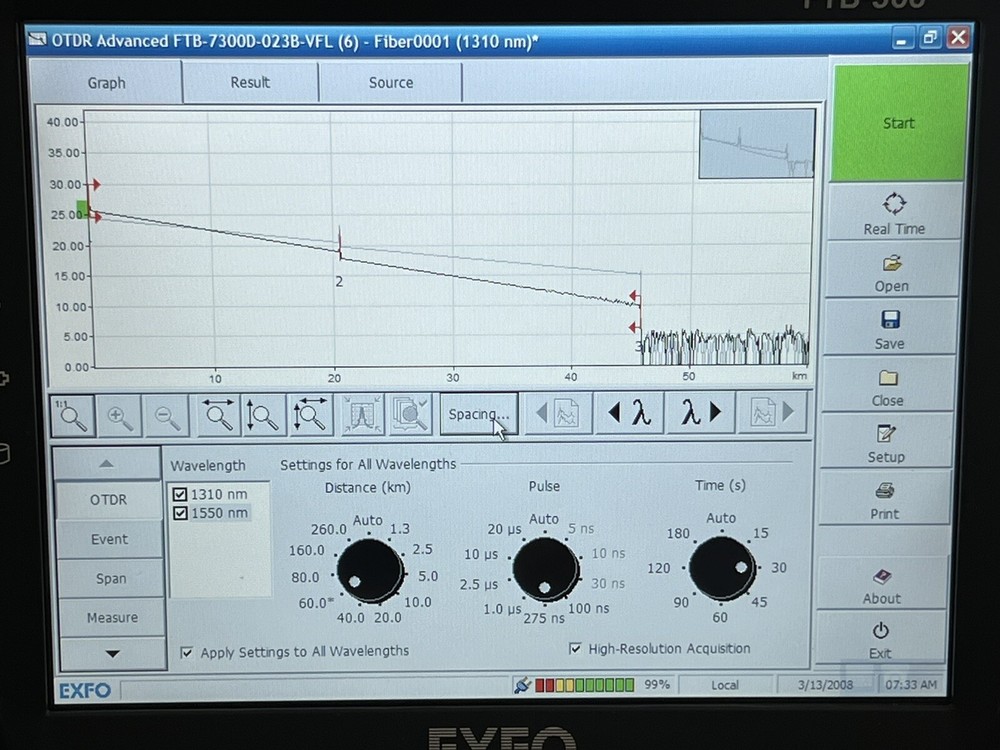The height and width of the screenshot is (750, 1000).
Task: Open the Spacing options
Action: [x=478, y=413]
